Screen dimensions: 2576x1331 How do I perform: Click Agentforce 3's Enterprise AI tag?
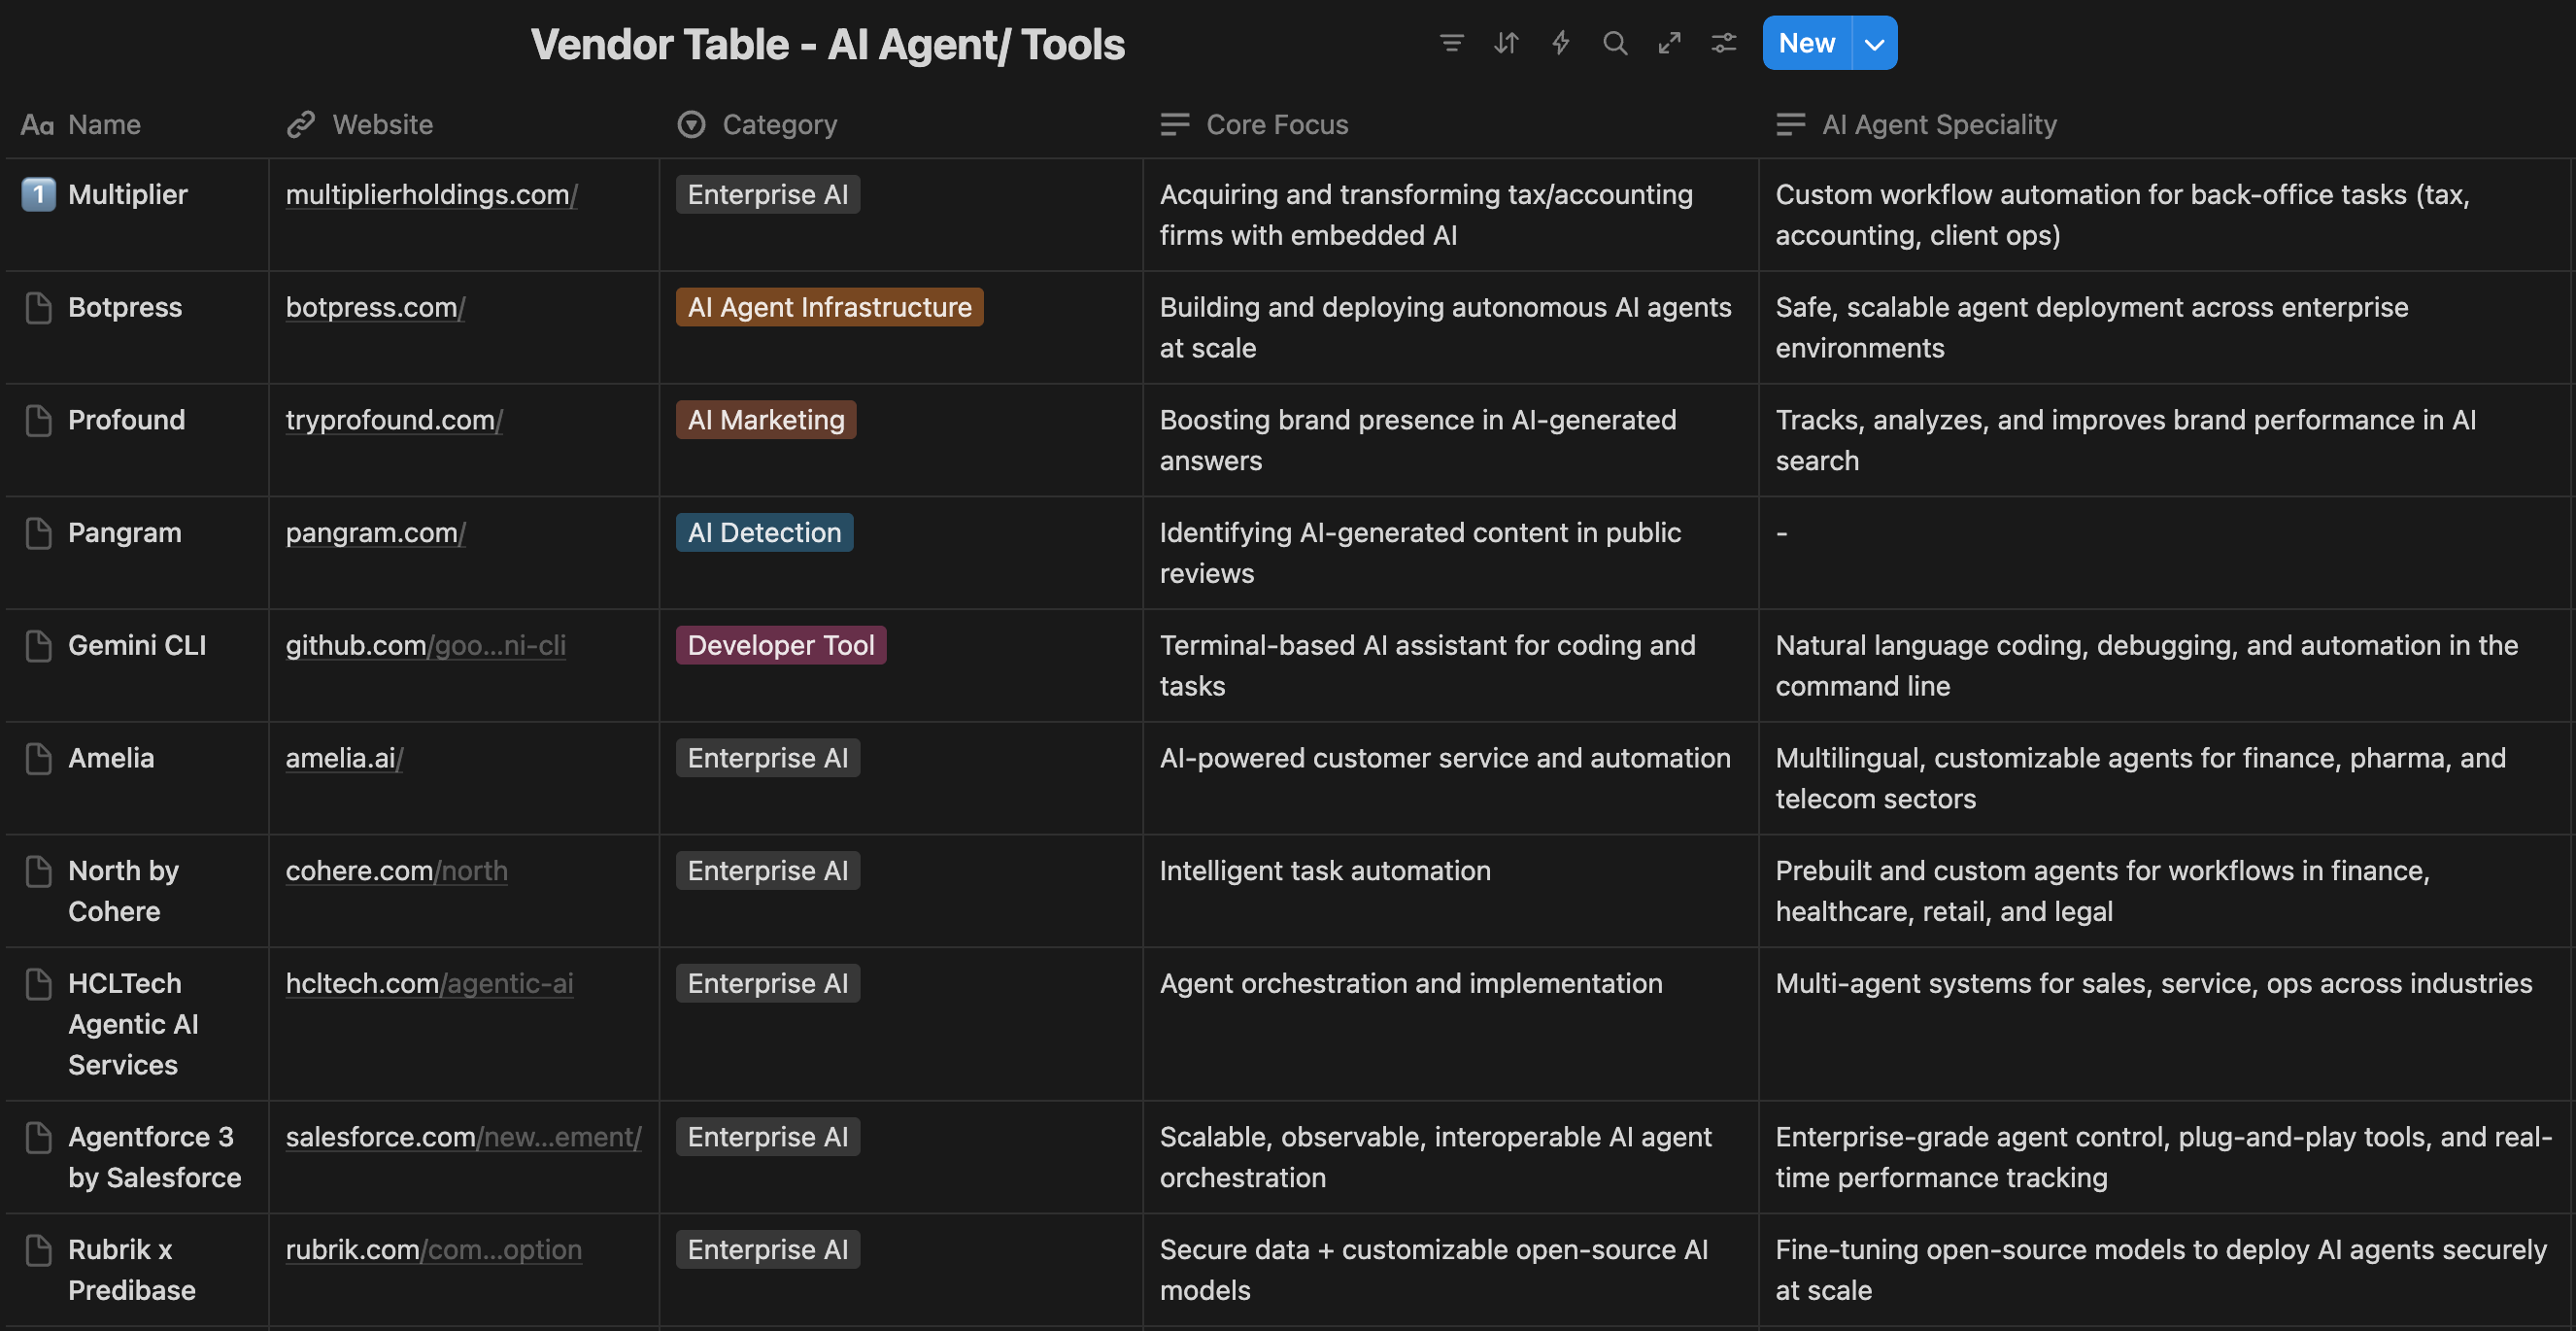point(767,1137)
